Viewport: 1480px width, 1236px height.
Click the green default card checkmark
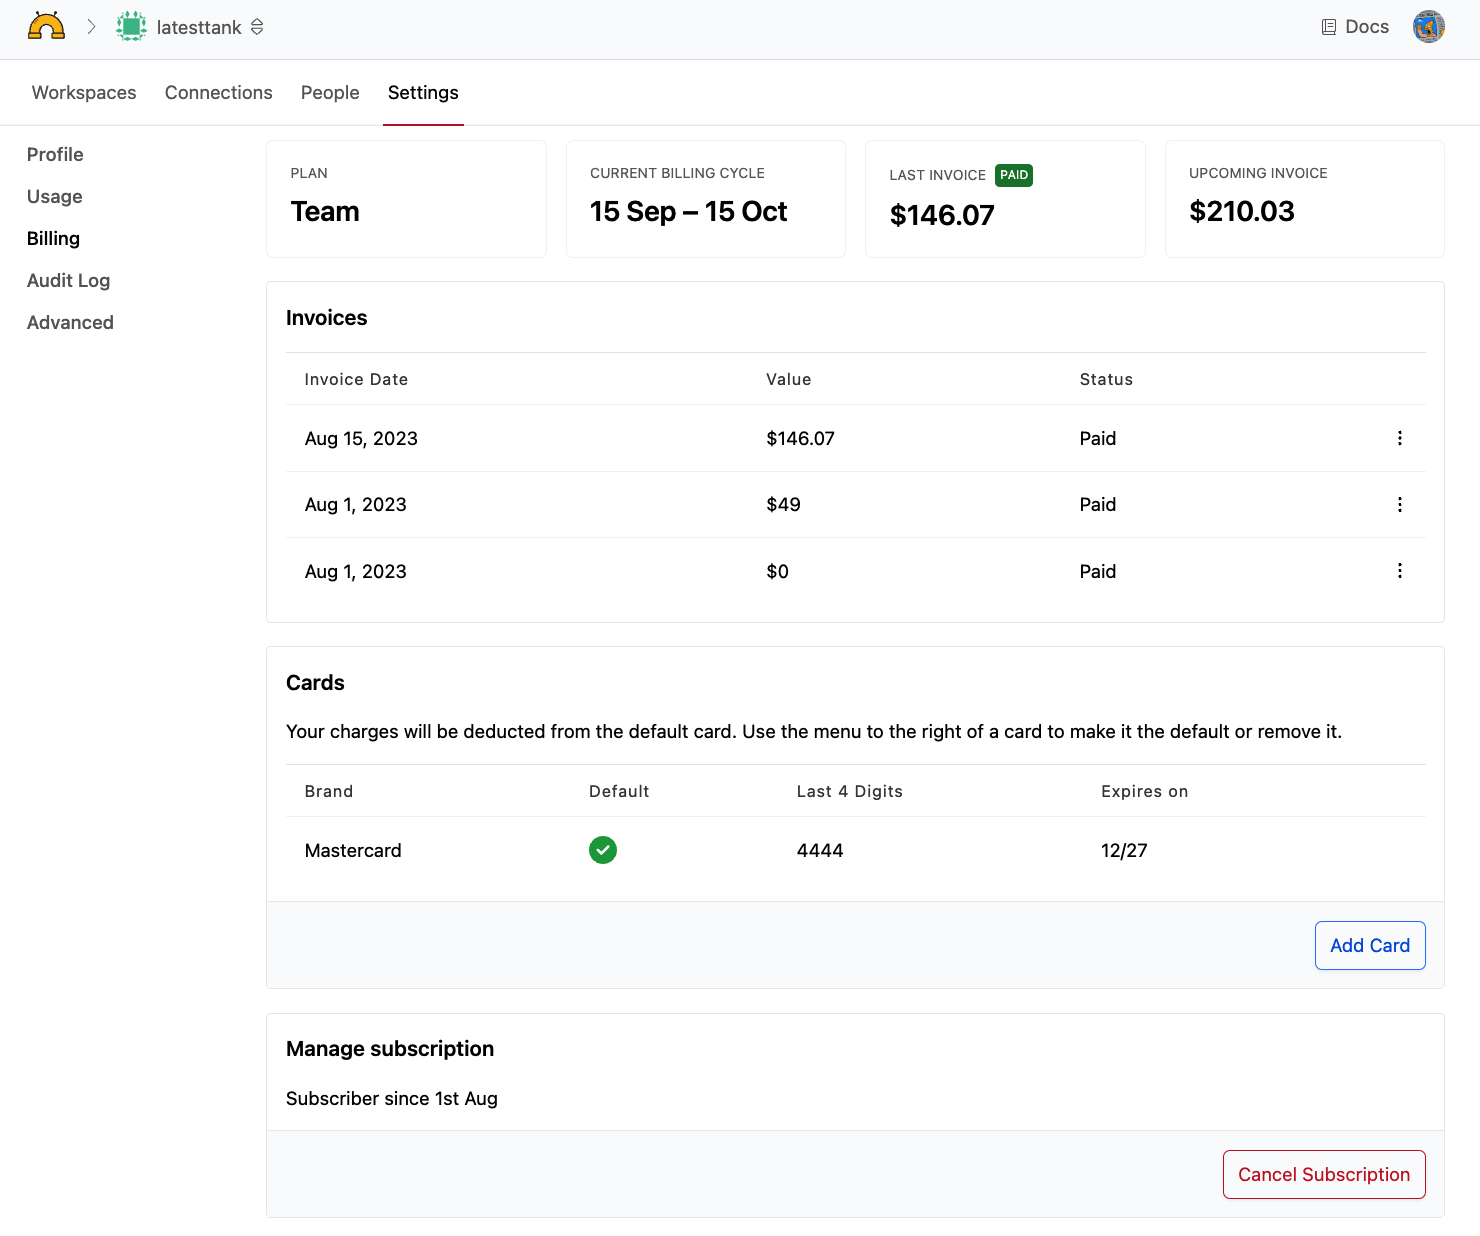pyautogui.click(x=602, y=850)
